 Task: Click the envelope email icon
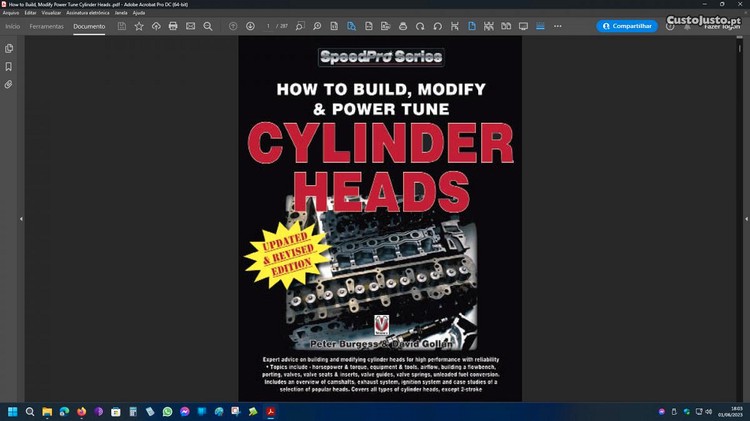point(190,26)
